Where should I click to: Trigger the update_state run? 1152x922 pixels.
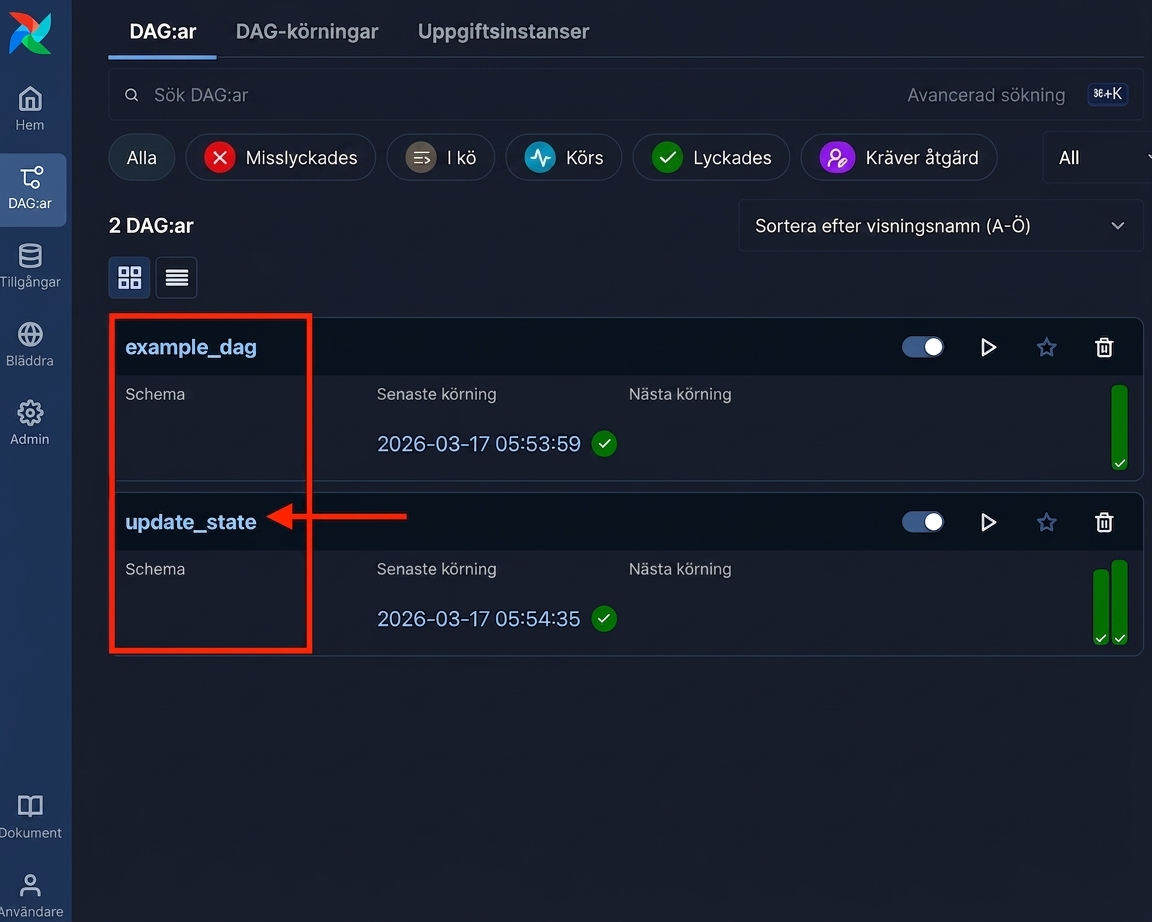pos(988,522)
